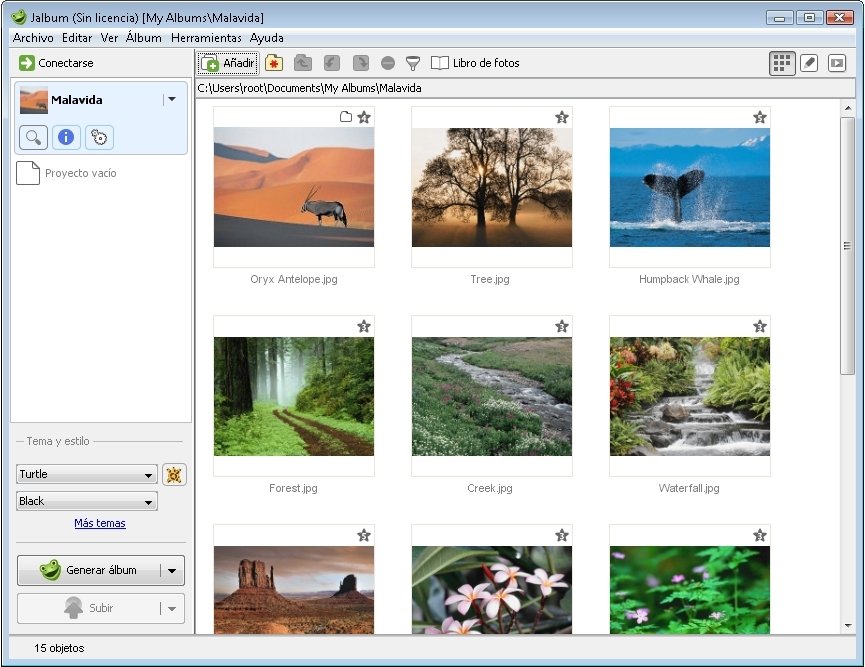This screenshot has width=865, height=667.
Task: Select the desert buttes thumbnail
Action: tap(294, 590)
